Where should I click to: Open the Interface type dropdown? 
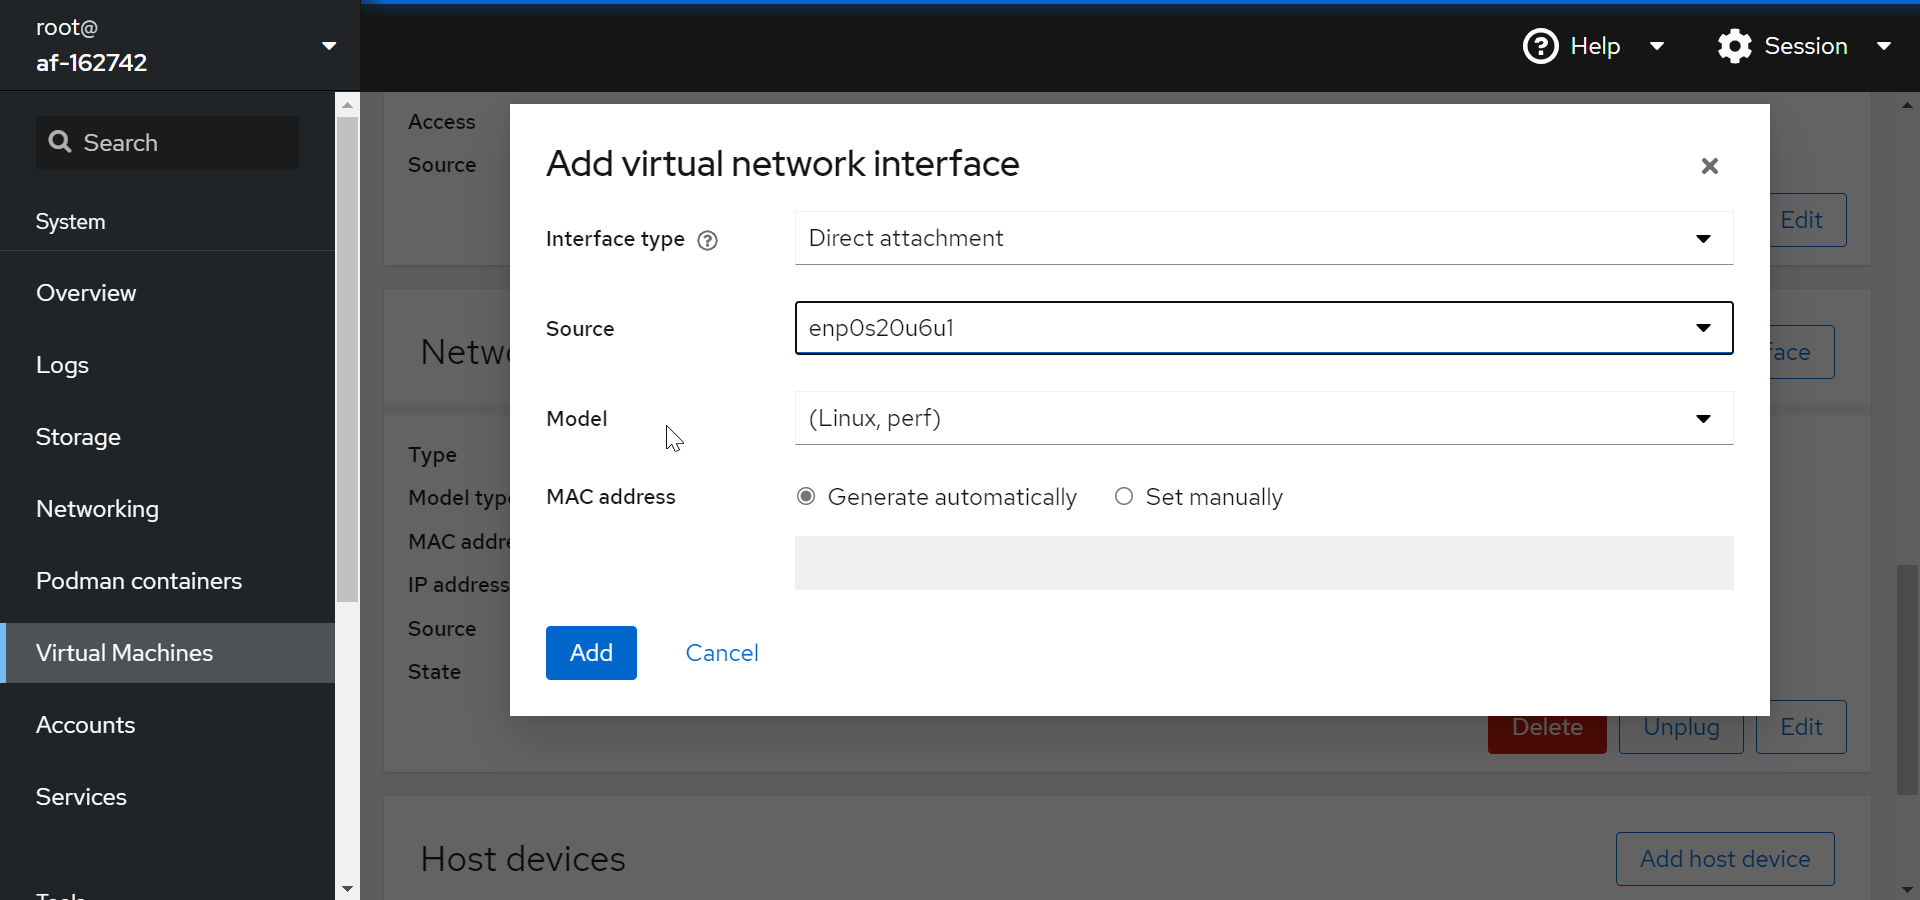point(1264,238)
